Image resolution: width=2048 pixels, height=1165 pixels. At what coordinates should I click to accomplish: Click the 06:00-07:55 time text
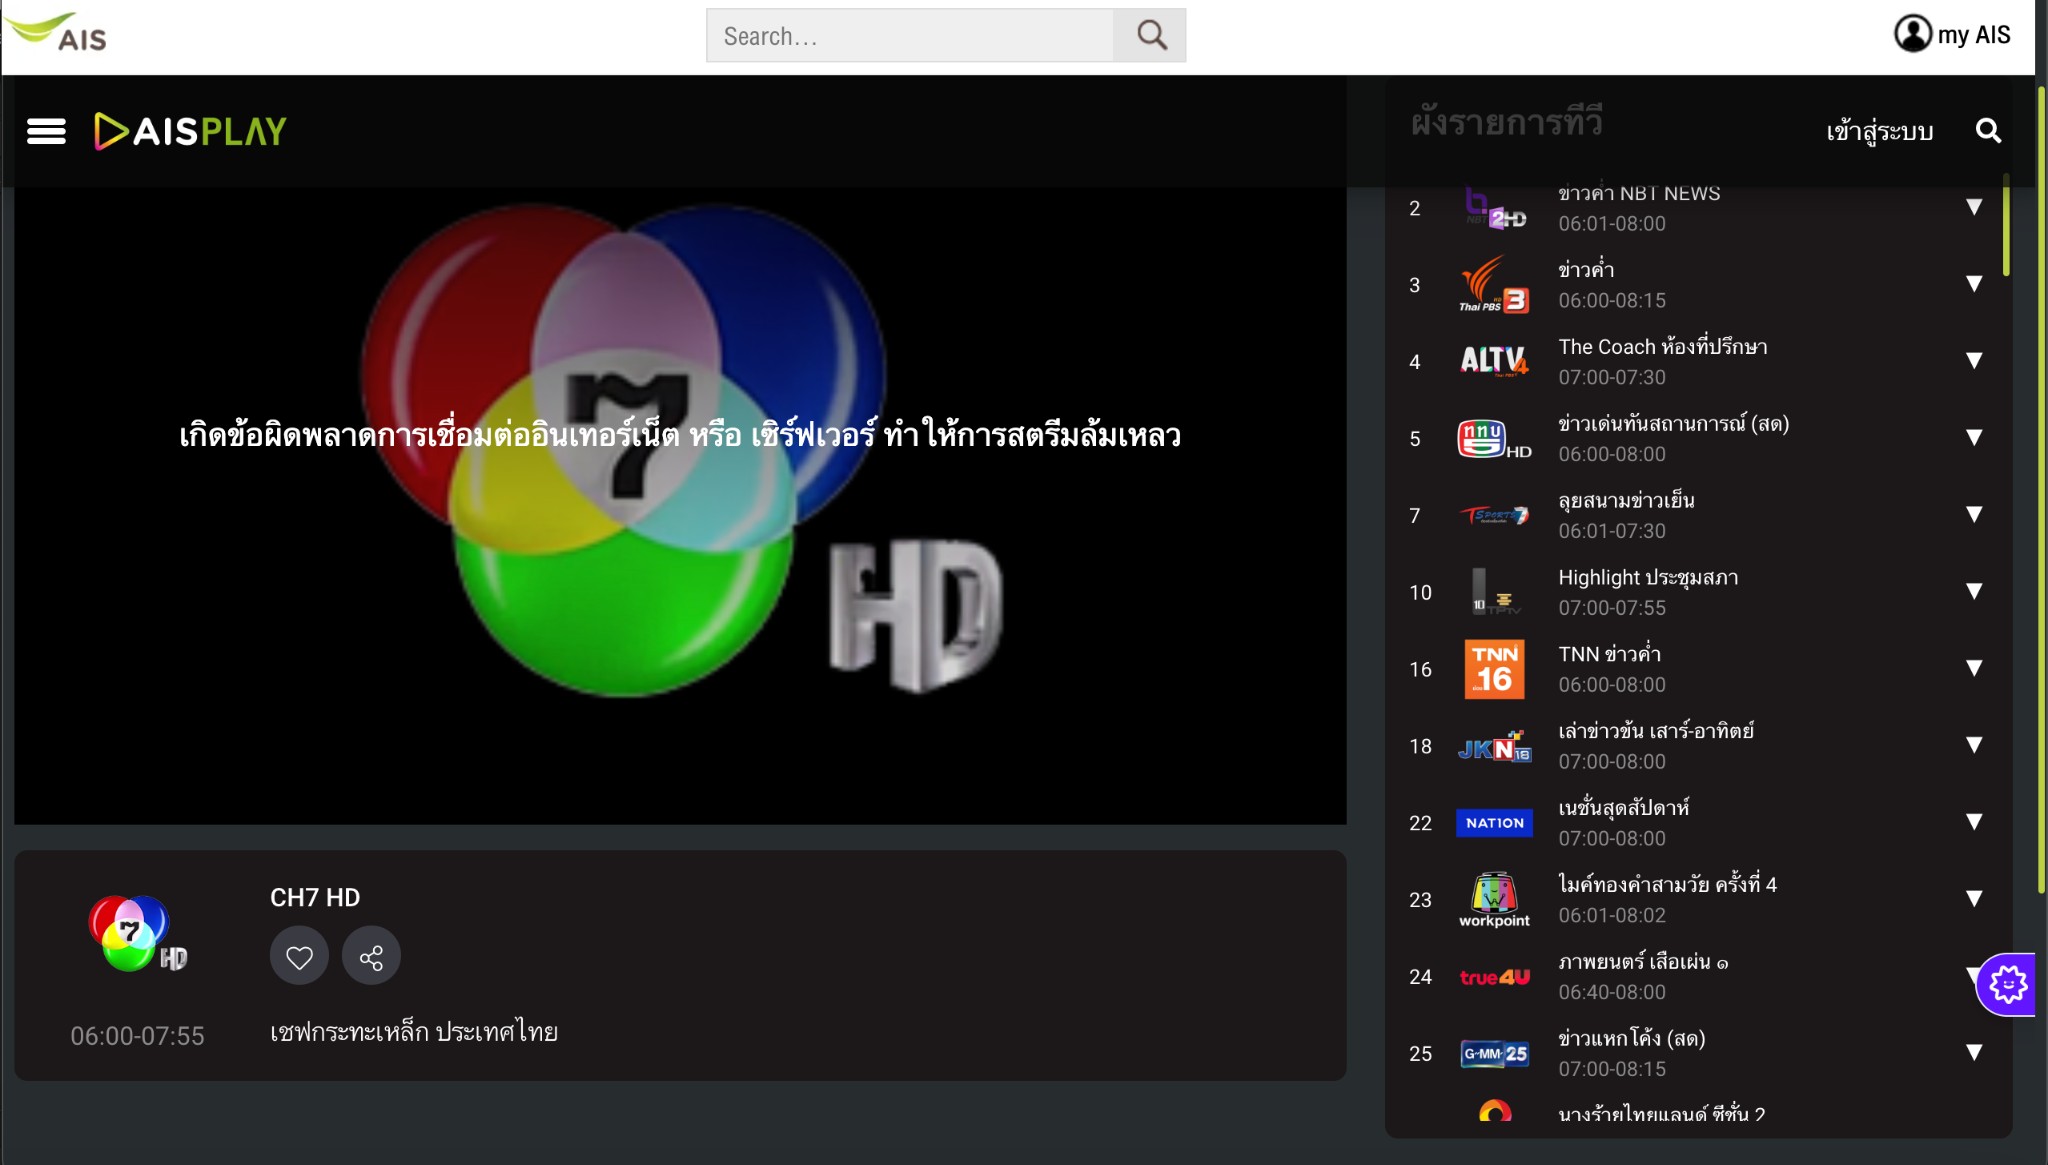tap(137, 1036)
